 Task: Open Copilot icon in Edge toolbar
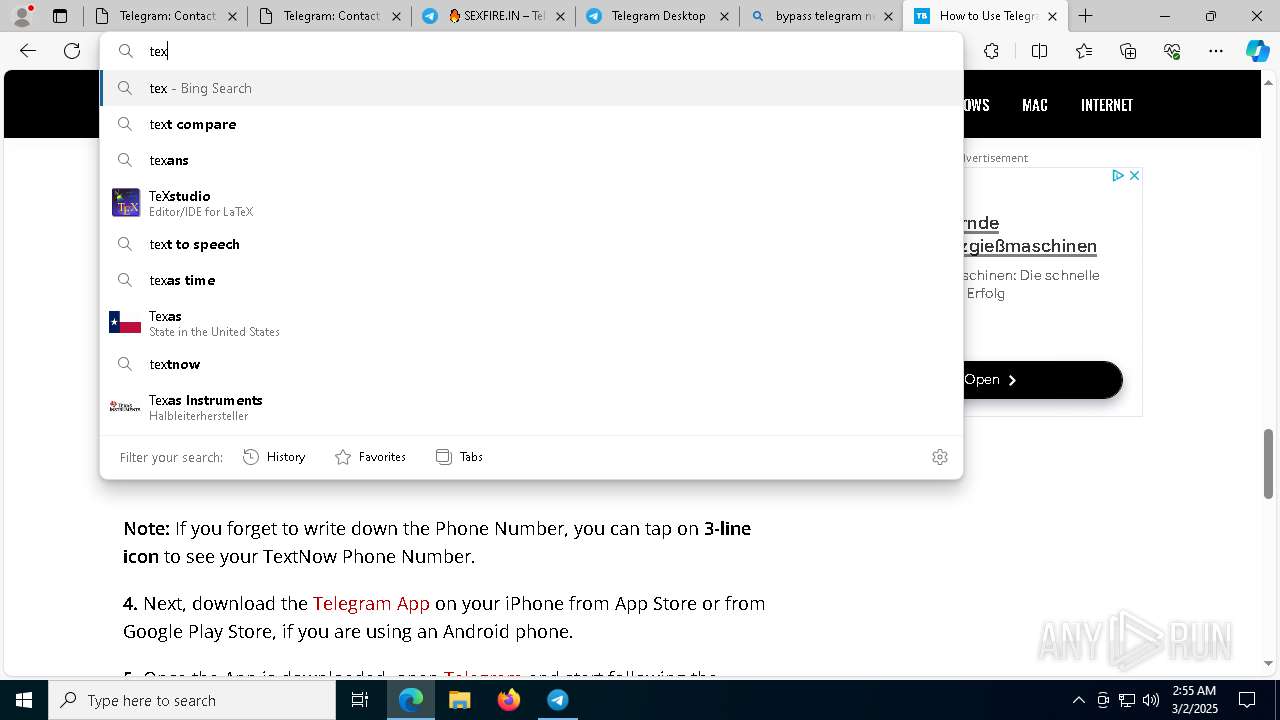[x=1257, y=51]
